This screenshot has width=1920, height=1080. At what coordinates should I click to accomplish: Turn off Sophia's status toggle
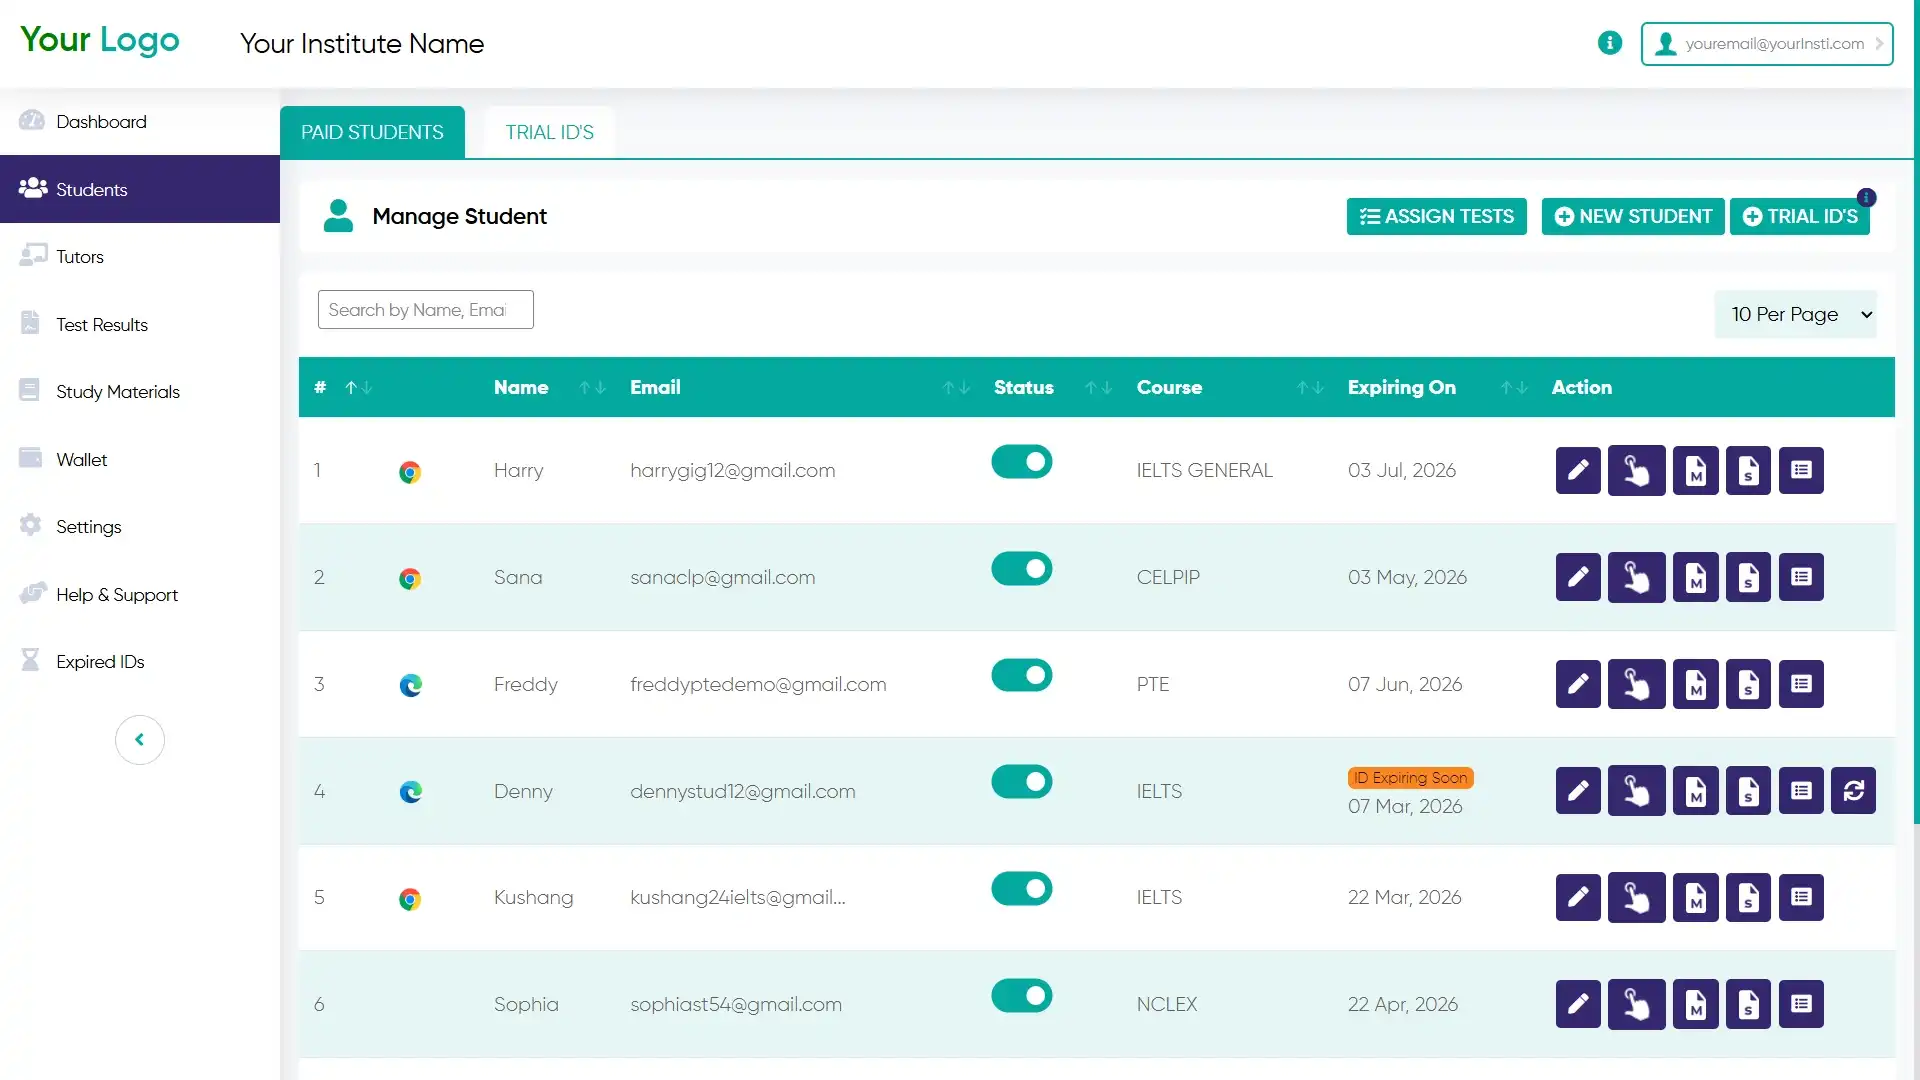(x=1021, y=996)
